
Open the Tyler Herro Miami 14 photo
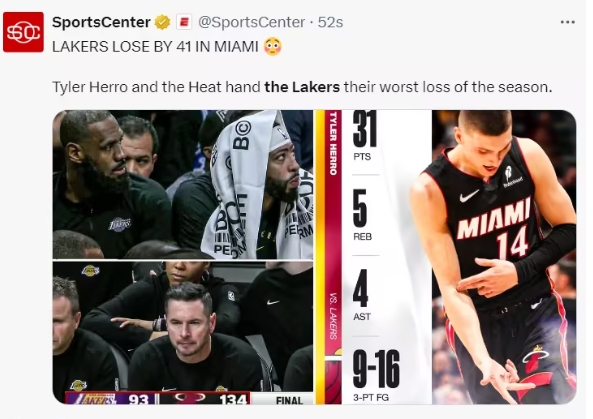pos(504,257)
